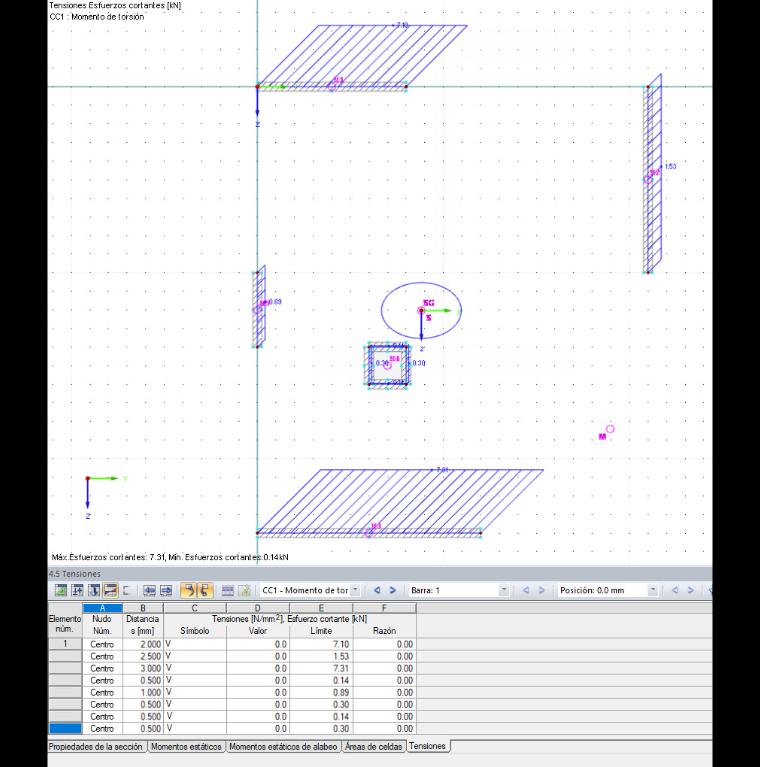The height and width of the screenshot is (767, 760).
Task: Click the CC1 : Momento de torsión label
Action: (97, 17)
